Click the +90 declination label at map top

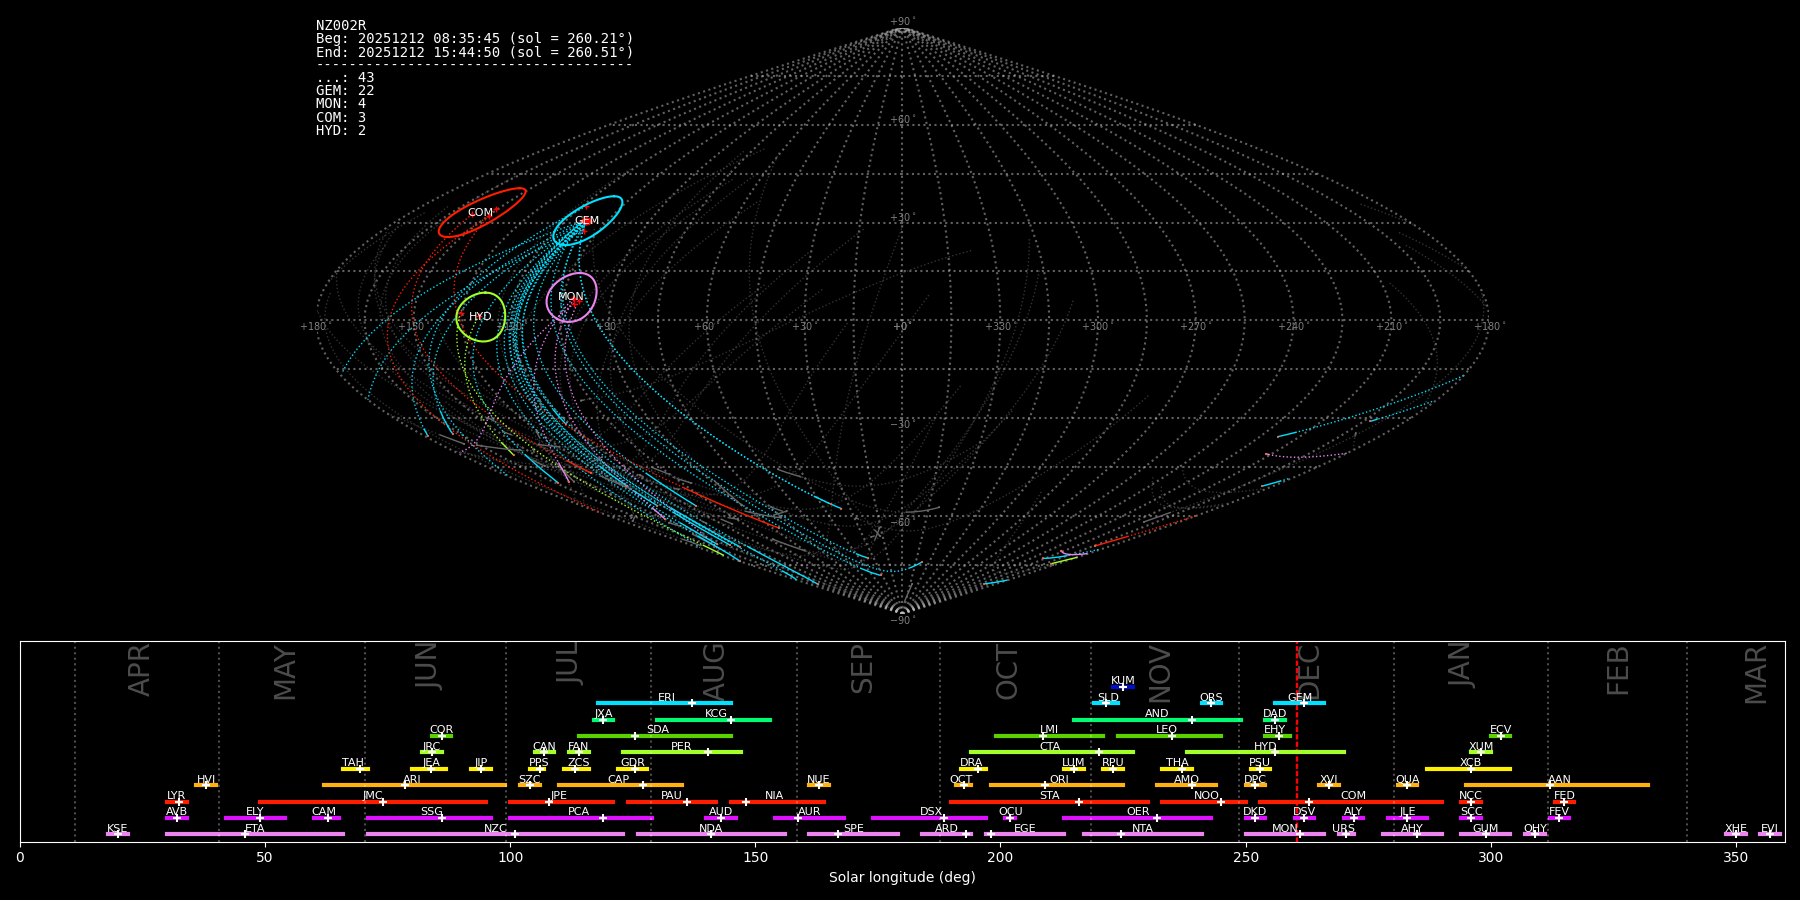coord(902,22)
